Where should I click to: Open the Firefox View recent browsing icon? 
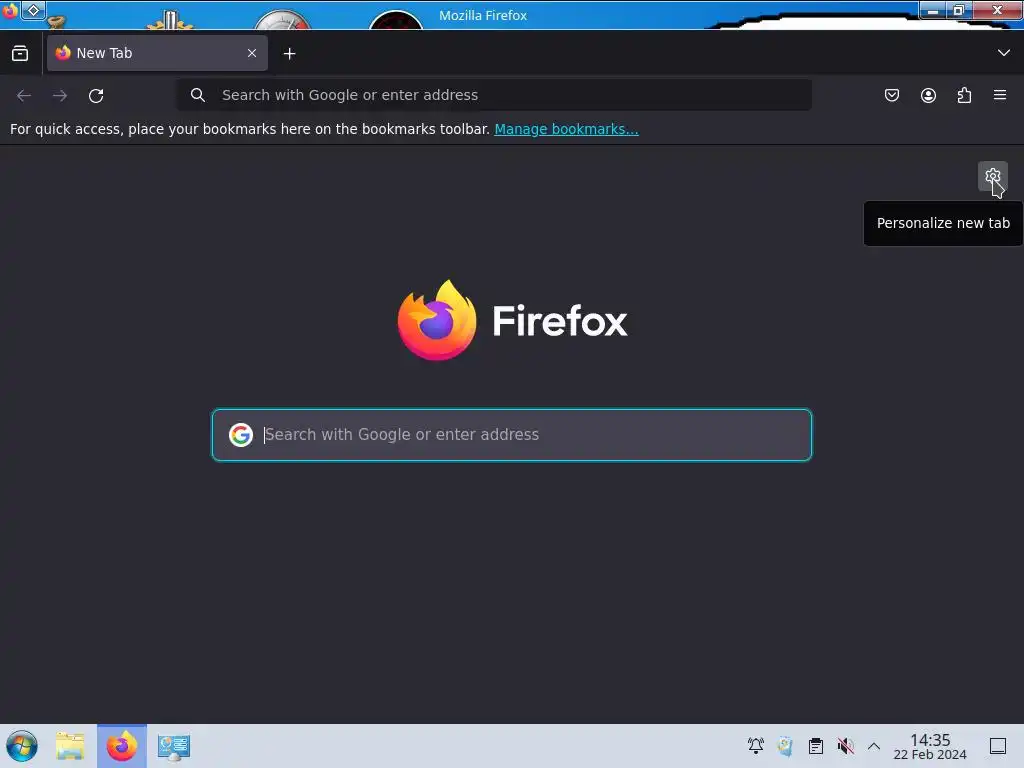20,53
